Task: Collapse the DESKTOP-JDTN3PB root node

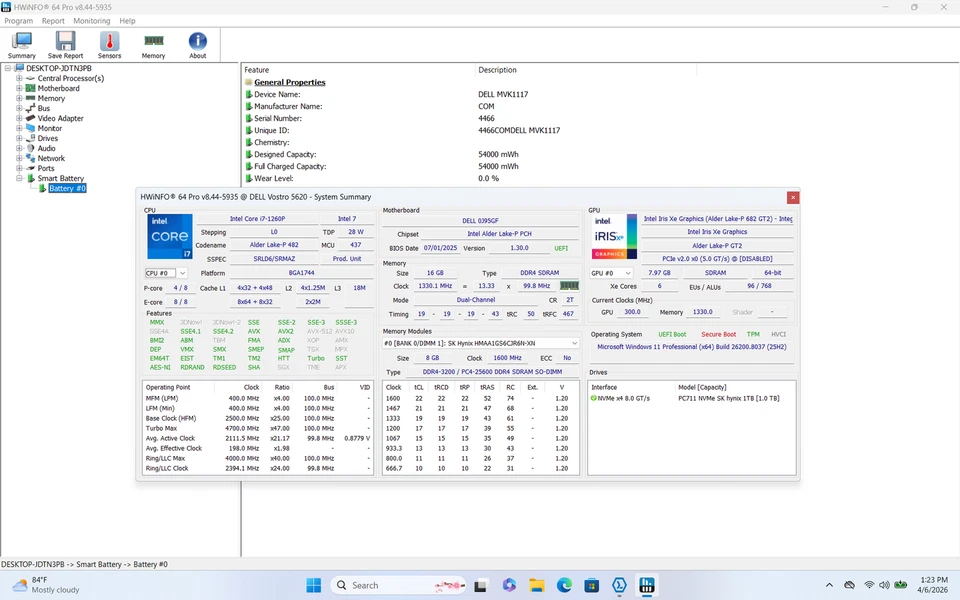Action: pos(8,68)
